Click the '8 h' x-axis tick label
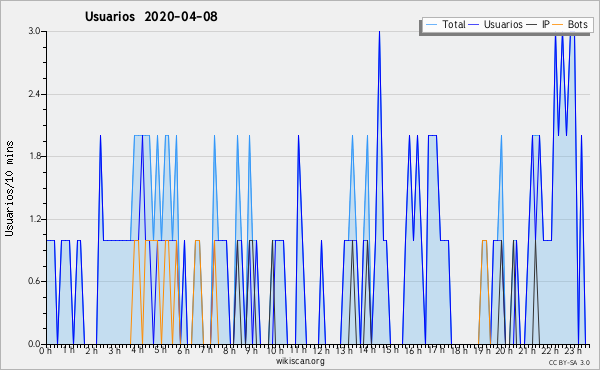The width and height of the screenshot is (600, 370). (229, 350)
